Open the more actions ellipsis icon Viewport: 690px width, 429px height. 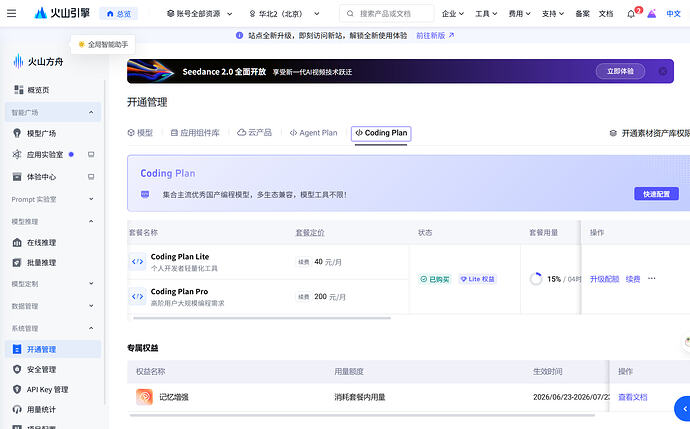pyautogui.click(x=652, y=279)
